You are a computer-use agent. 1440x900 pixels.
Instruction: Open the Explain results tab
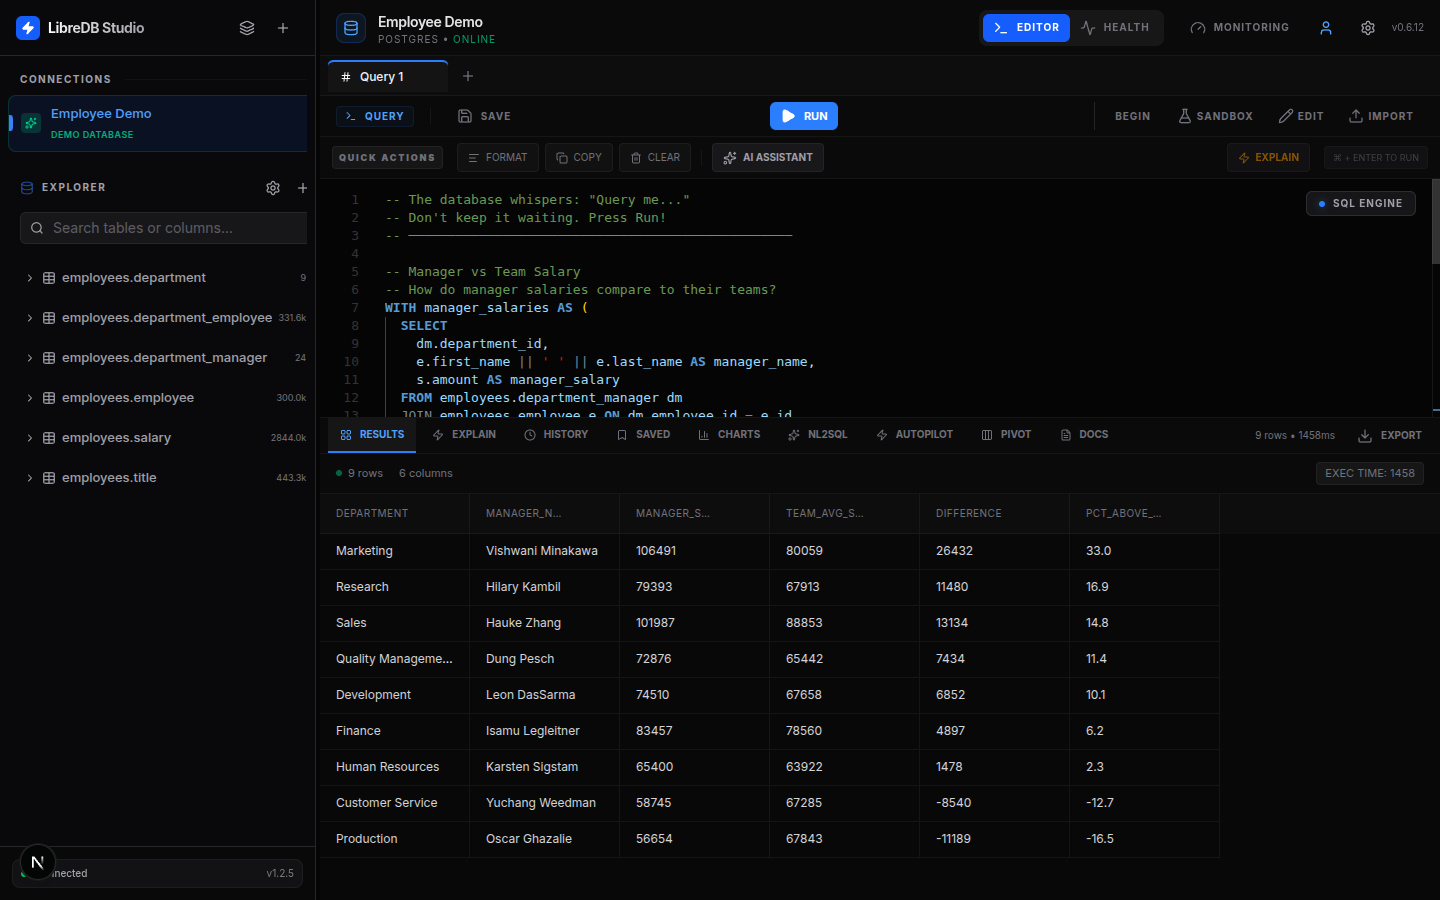click(x=464, y=435)
